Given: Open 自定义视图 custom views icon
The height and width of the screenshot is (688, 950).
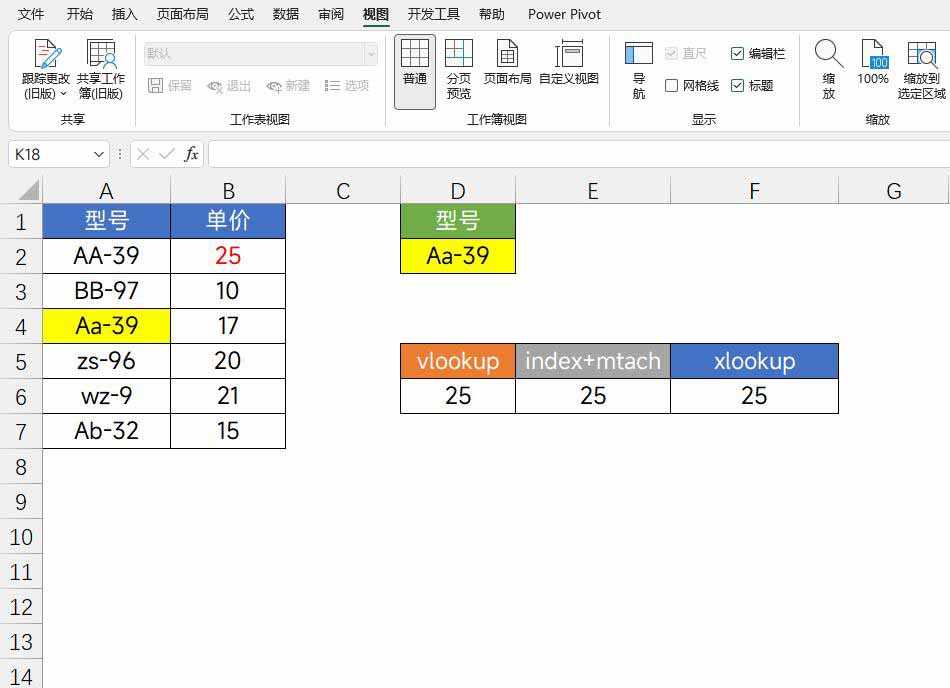Looking at the screenshot, I should [568, 56].
